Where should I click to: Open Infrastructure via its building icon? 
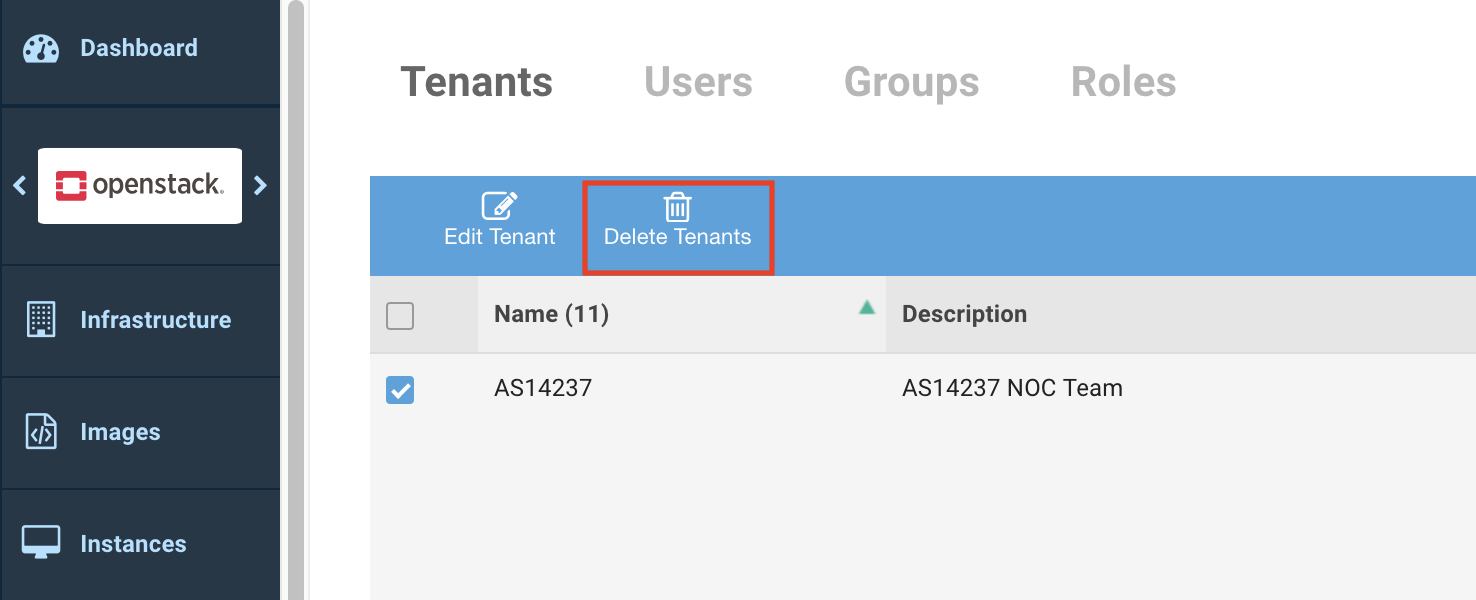[x=41, y=320]
